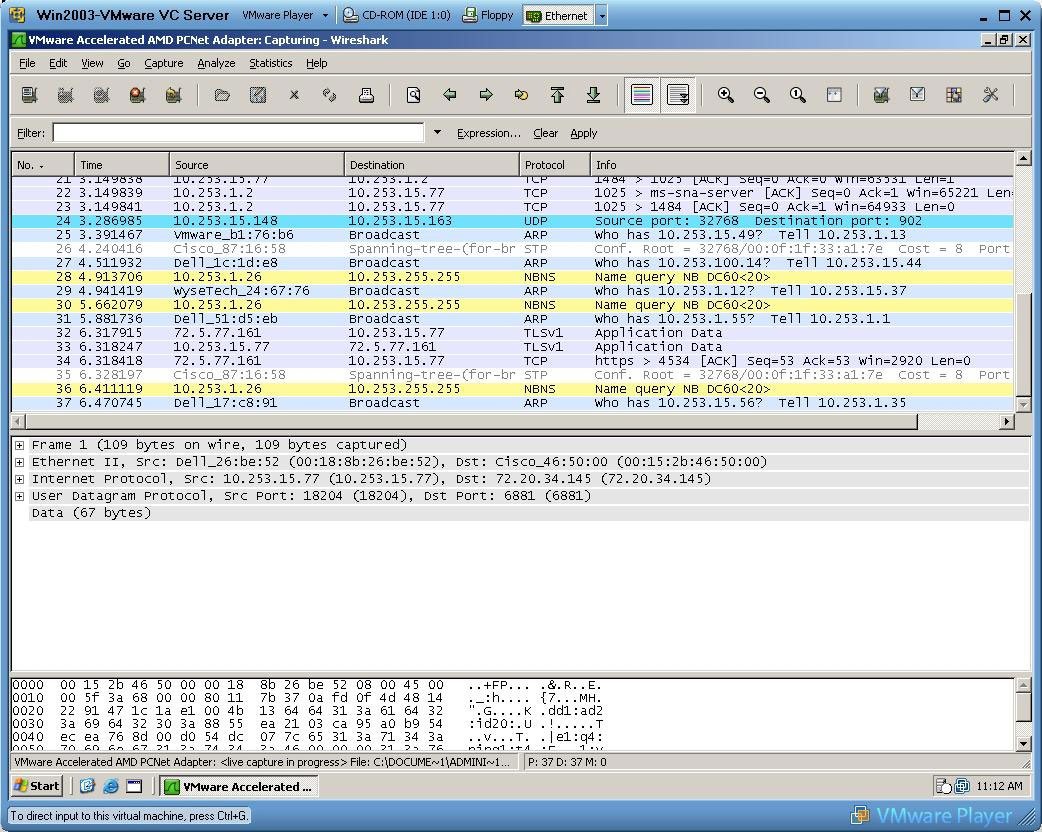Viewport: 1042px width, 832px height.
Task: Expand the Frame 1 tree node
Action: pos(19,445)
